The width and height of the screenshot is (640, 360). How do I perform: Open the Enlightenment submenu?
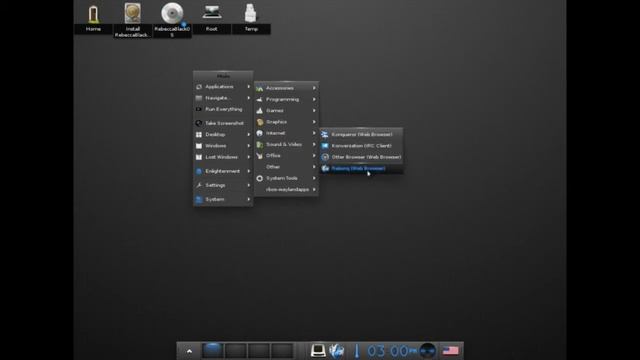pos(223,171)
